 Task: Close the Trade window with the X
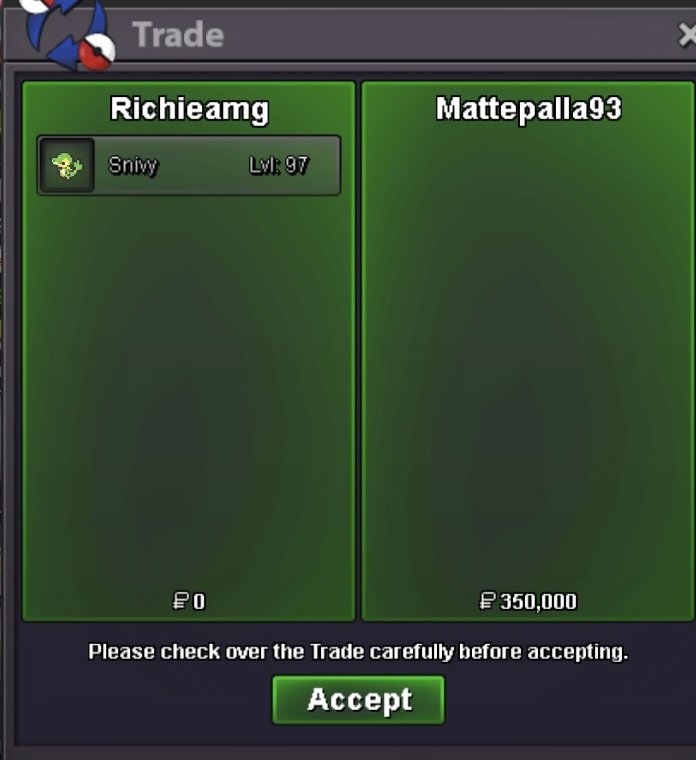point(687,35)
